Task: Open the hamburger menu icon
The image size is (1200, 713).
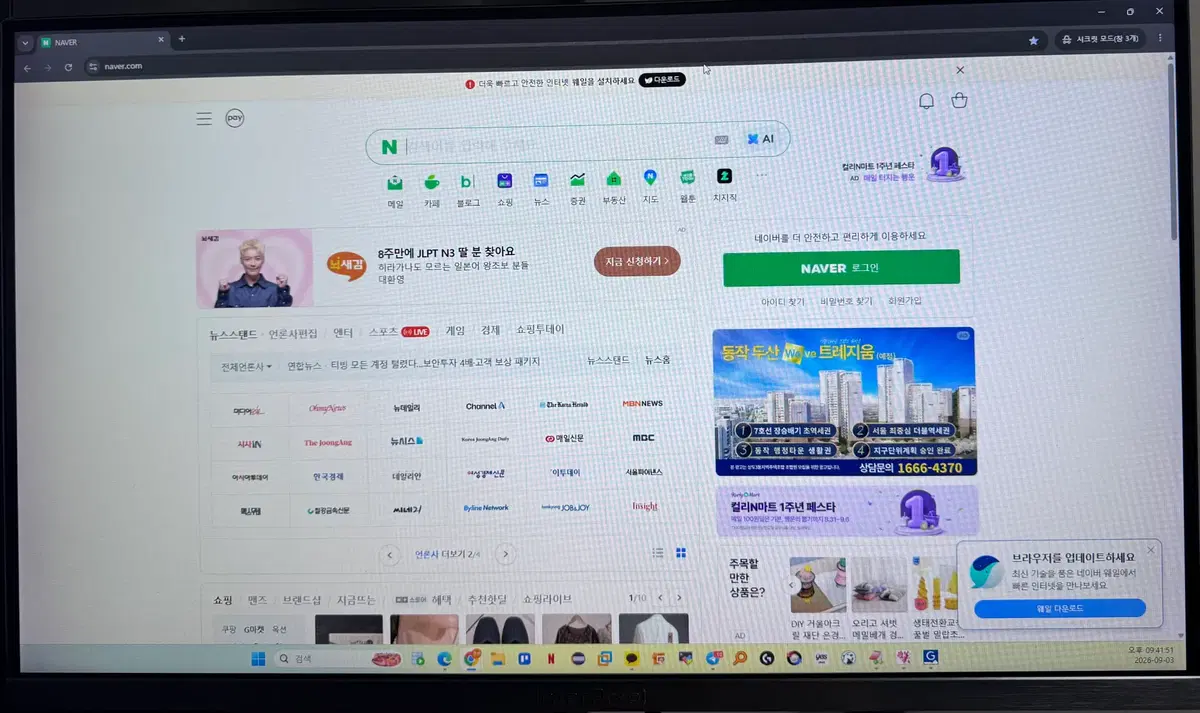Action: coord(204,118)
